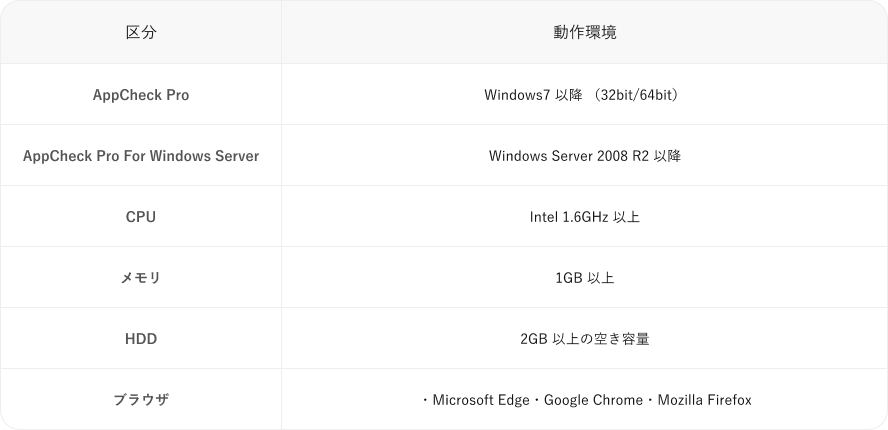Select the ブラウザ row label

pos(141,400)
